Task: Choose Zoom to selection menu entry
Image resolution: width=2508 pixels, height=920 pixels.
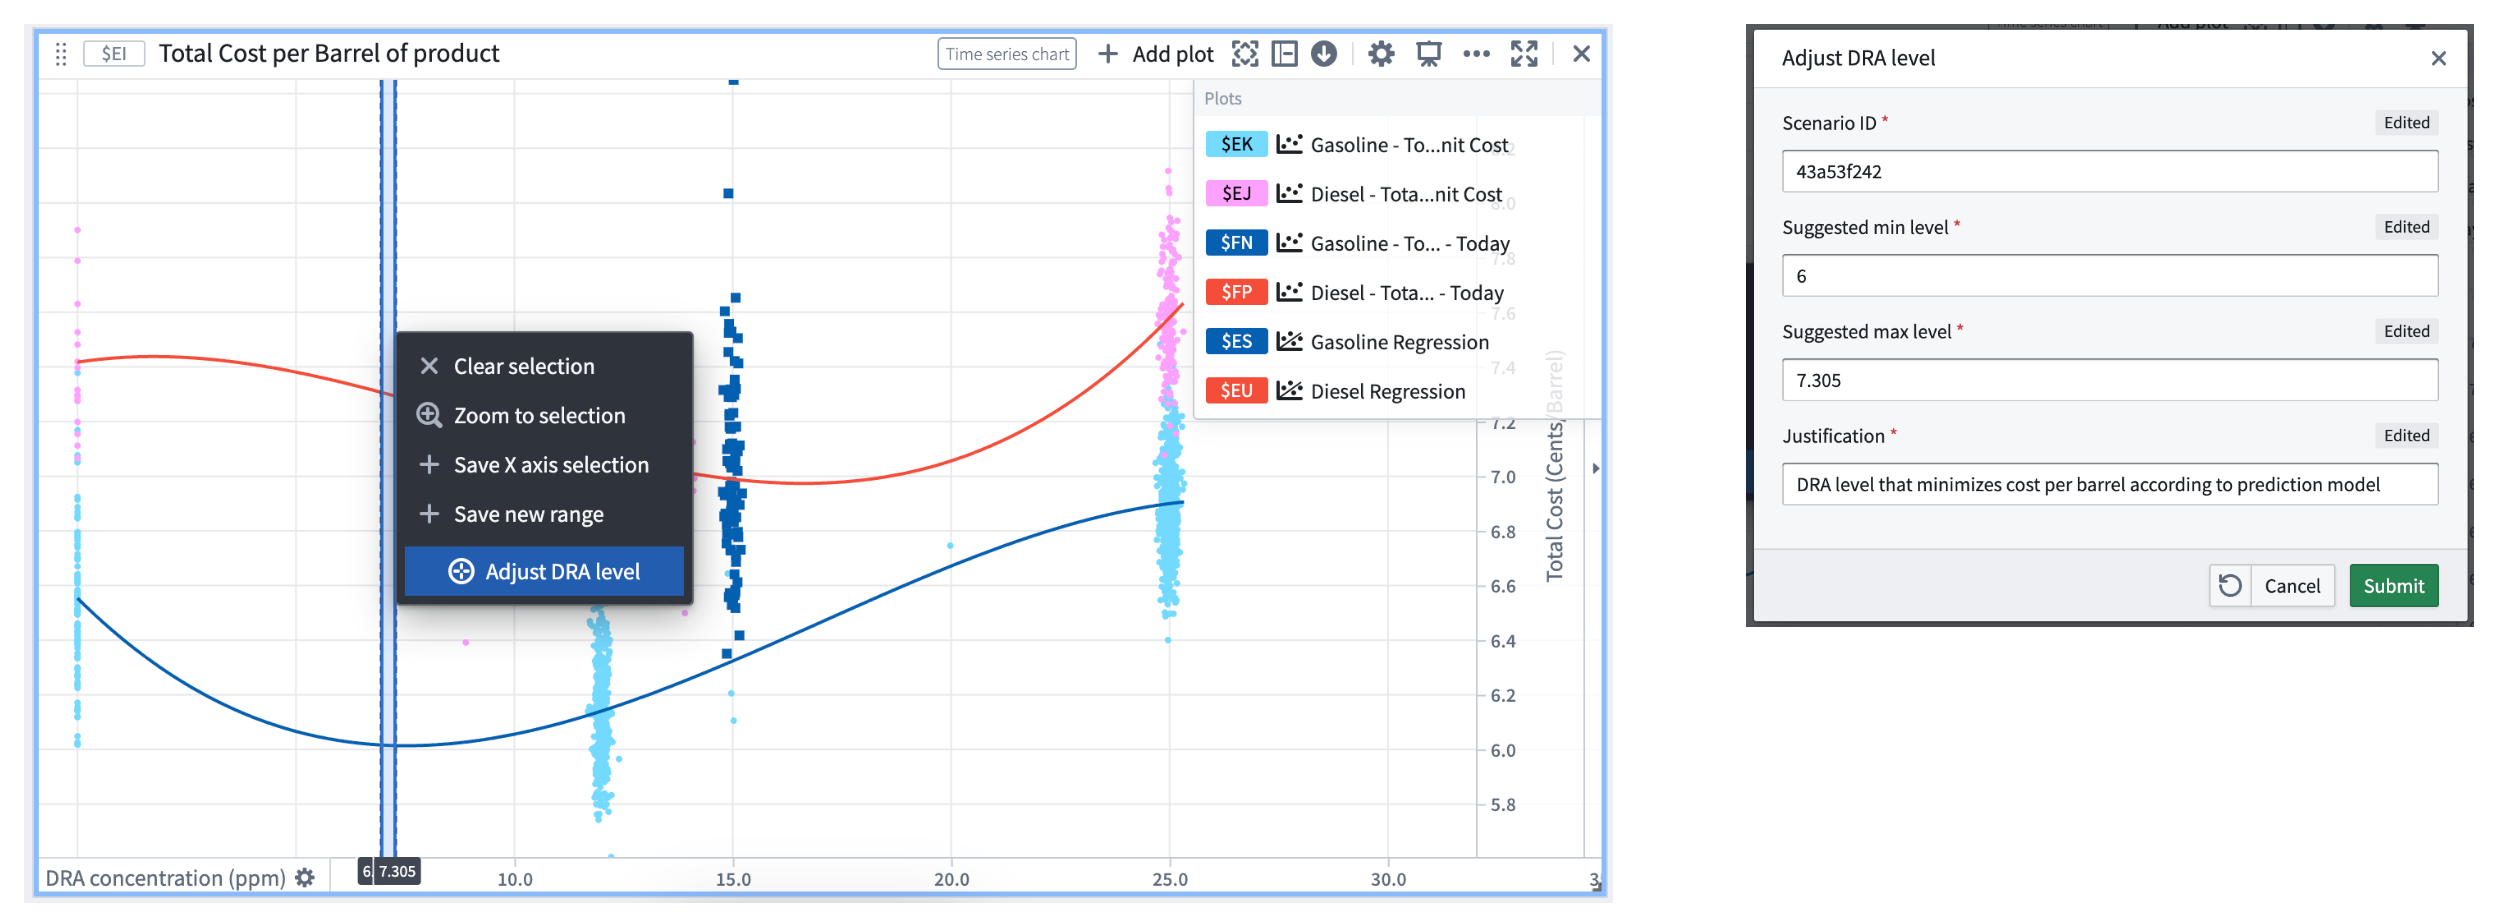Action: tap(544, 415)
